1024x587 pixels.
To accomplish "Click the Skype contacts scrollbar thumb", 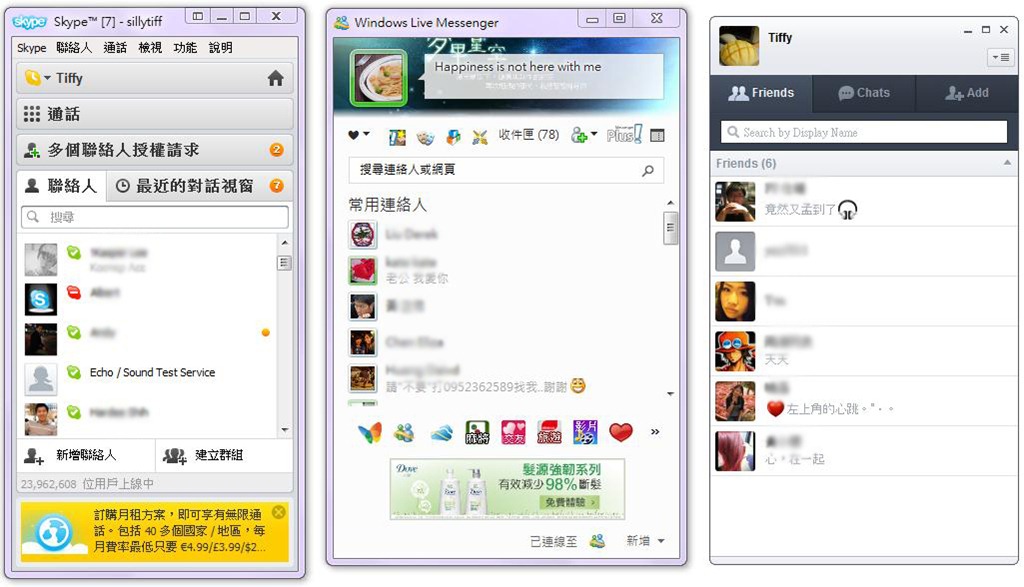I will (284, 263).
